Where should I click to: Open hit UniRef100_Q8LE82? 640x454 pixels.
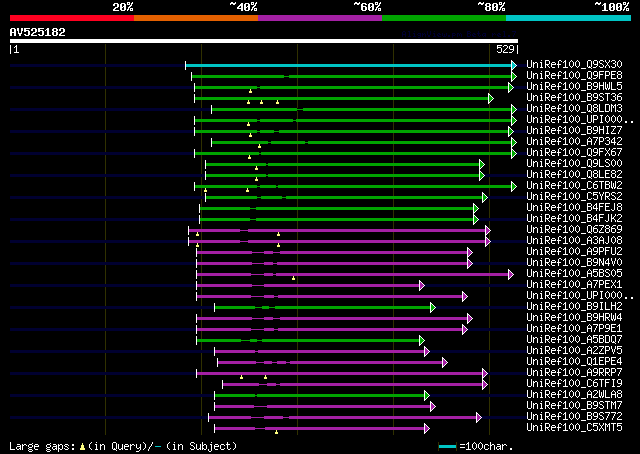pyautogui.click(x=574, y=174)
